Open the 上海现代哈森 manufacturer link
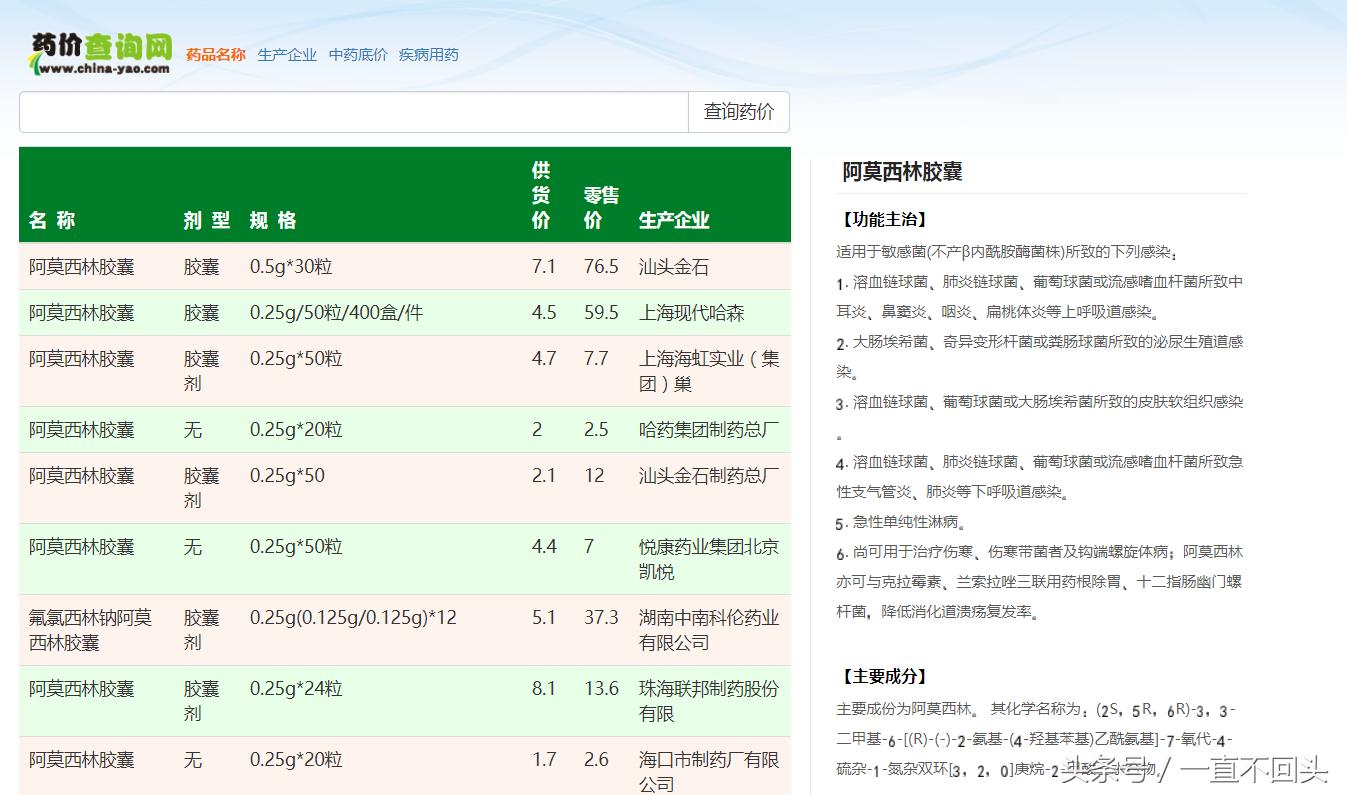 point(691,312)
